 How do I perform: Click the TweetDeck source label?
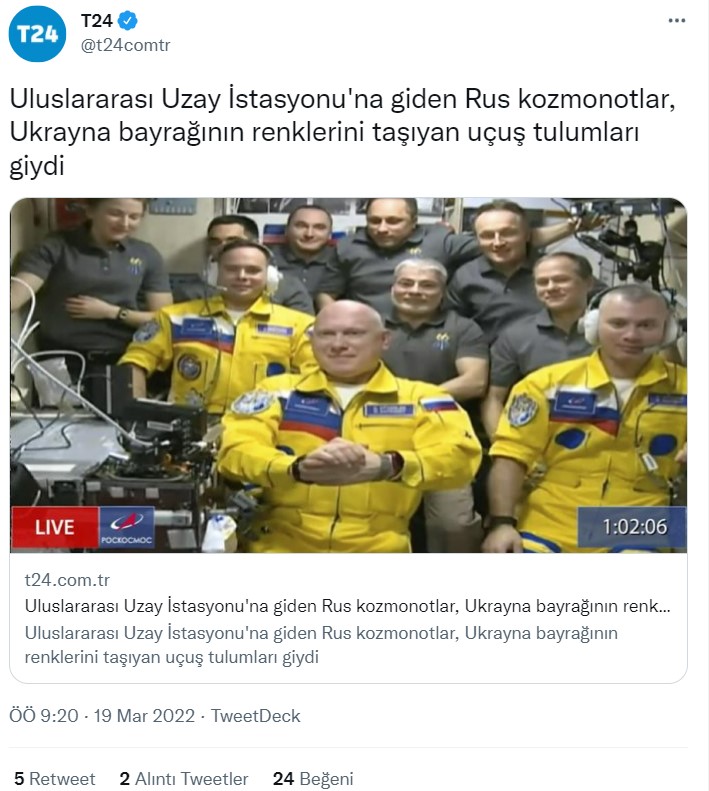click(x=255, y=716)
